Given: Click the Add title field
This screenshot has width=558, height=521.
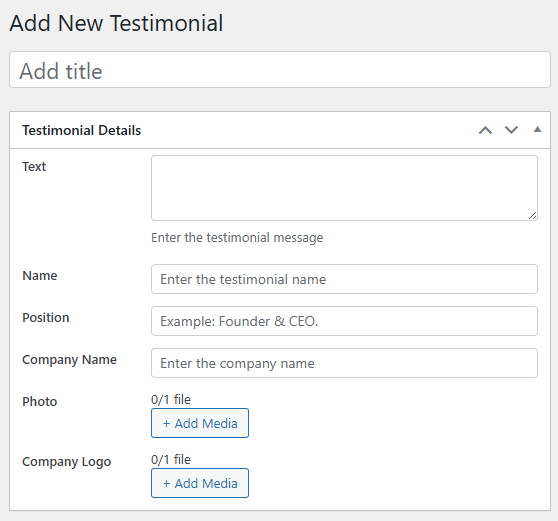Looking at the screenshot, I should (x=280, y=70).
